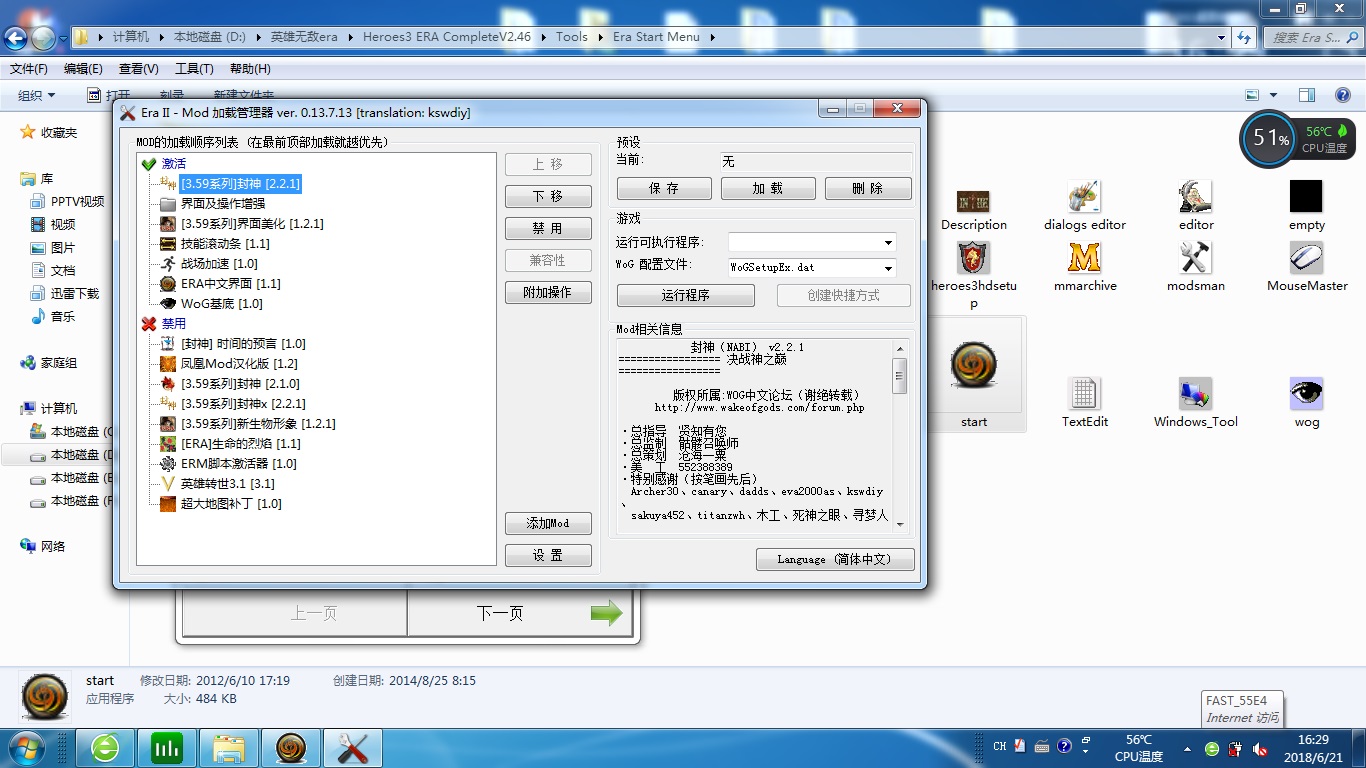Launch Windows_Tool icon
The image size is (1366, 768).
point(1195,394)
